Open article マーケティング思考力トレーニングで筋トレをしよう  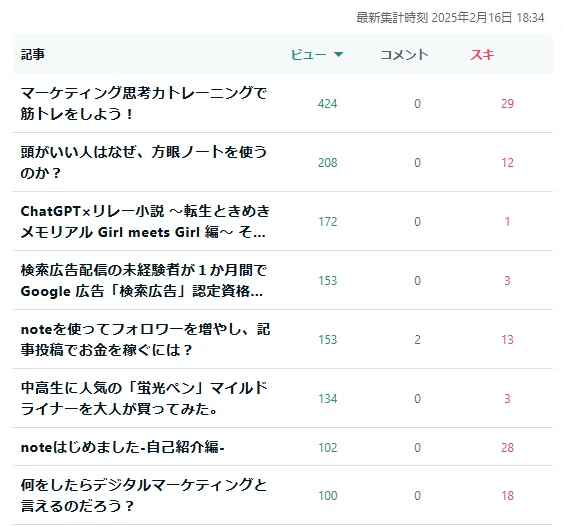[144, 103]
